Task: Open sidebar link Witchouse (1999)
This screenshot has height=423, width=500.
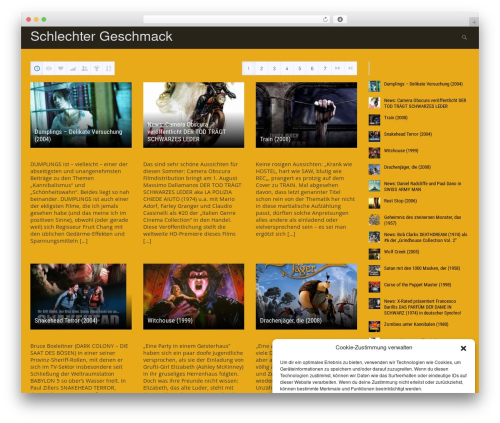Action: click(x=401, y=151)
